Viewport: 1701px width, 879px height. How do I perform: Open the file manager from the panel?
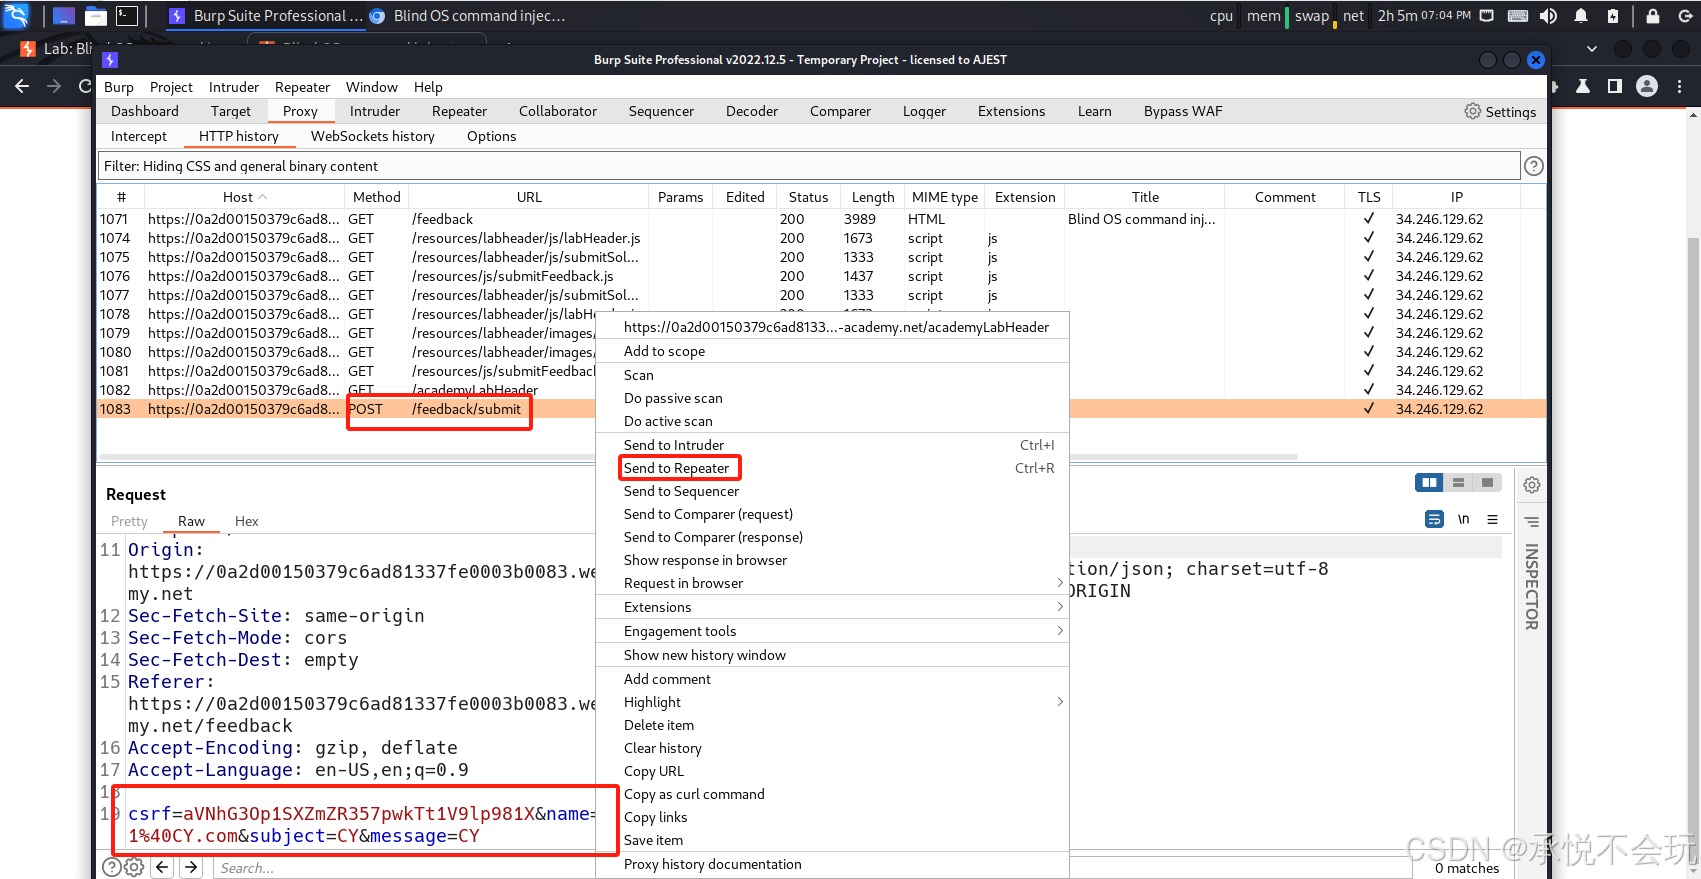coord(96,16)
